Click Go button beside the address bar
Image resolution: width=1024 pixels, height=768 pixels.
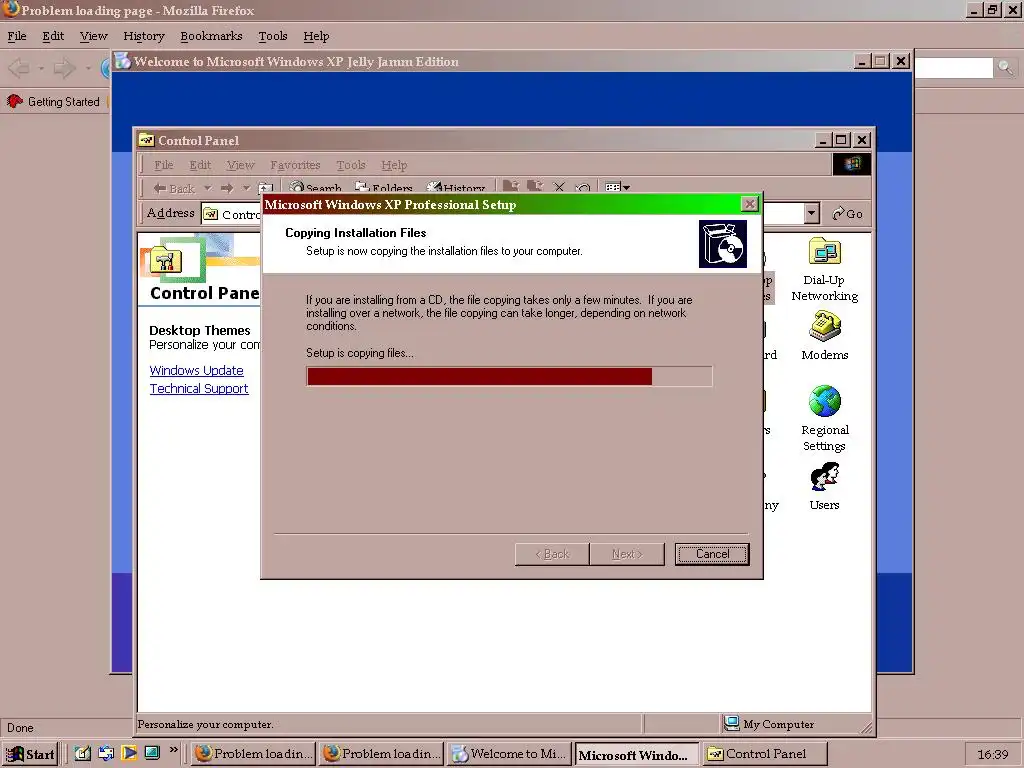(x=848, y=214)
